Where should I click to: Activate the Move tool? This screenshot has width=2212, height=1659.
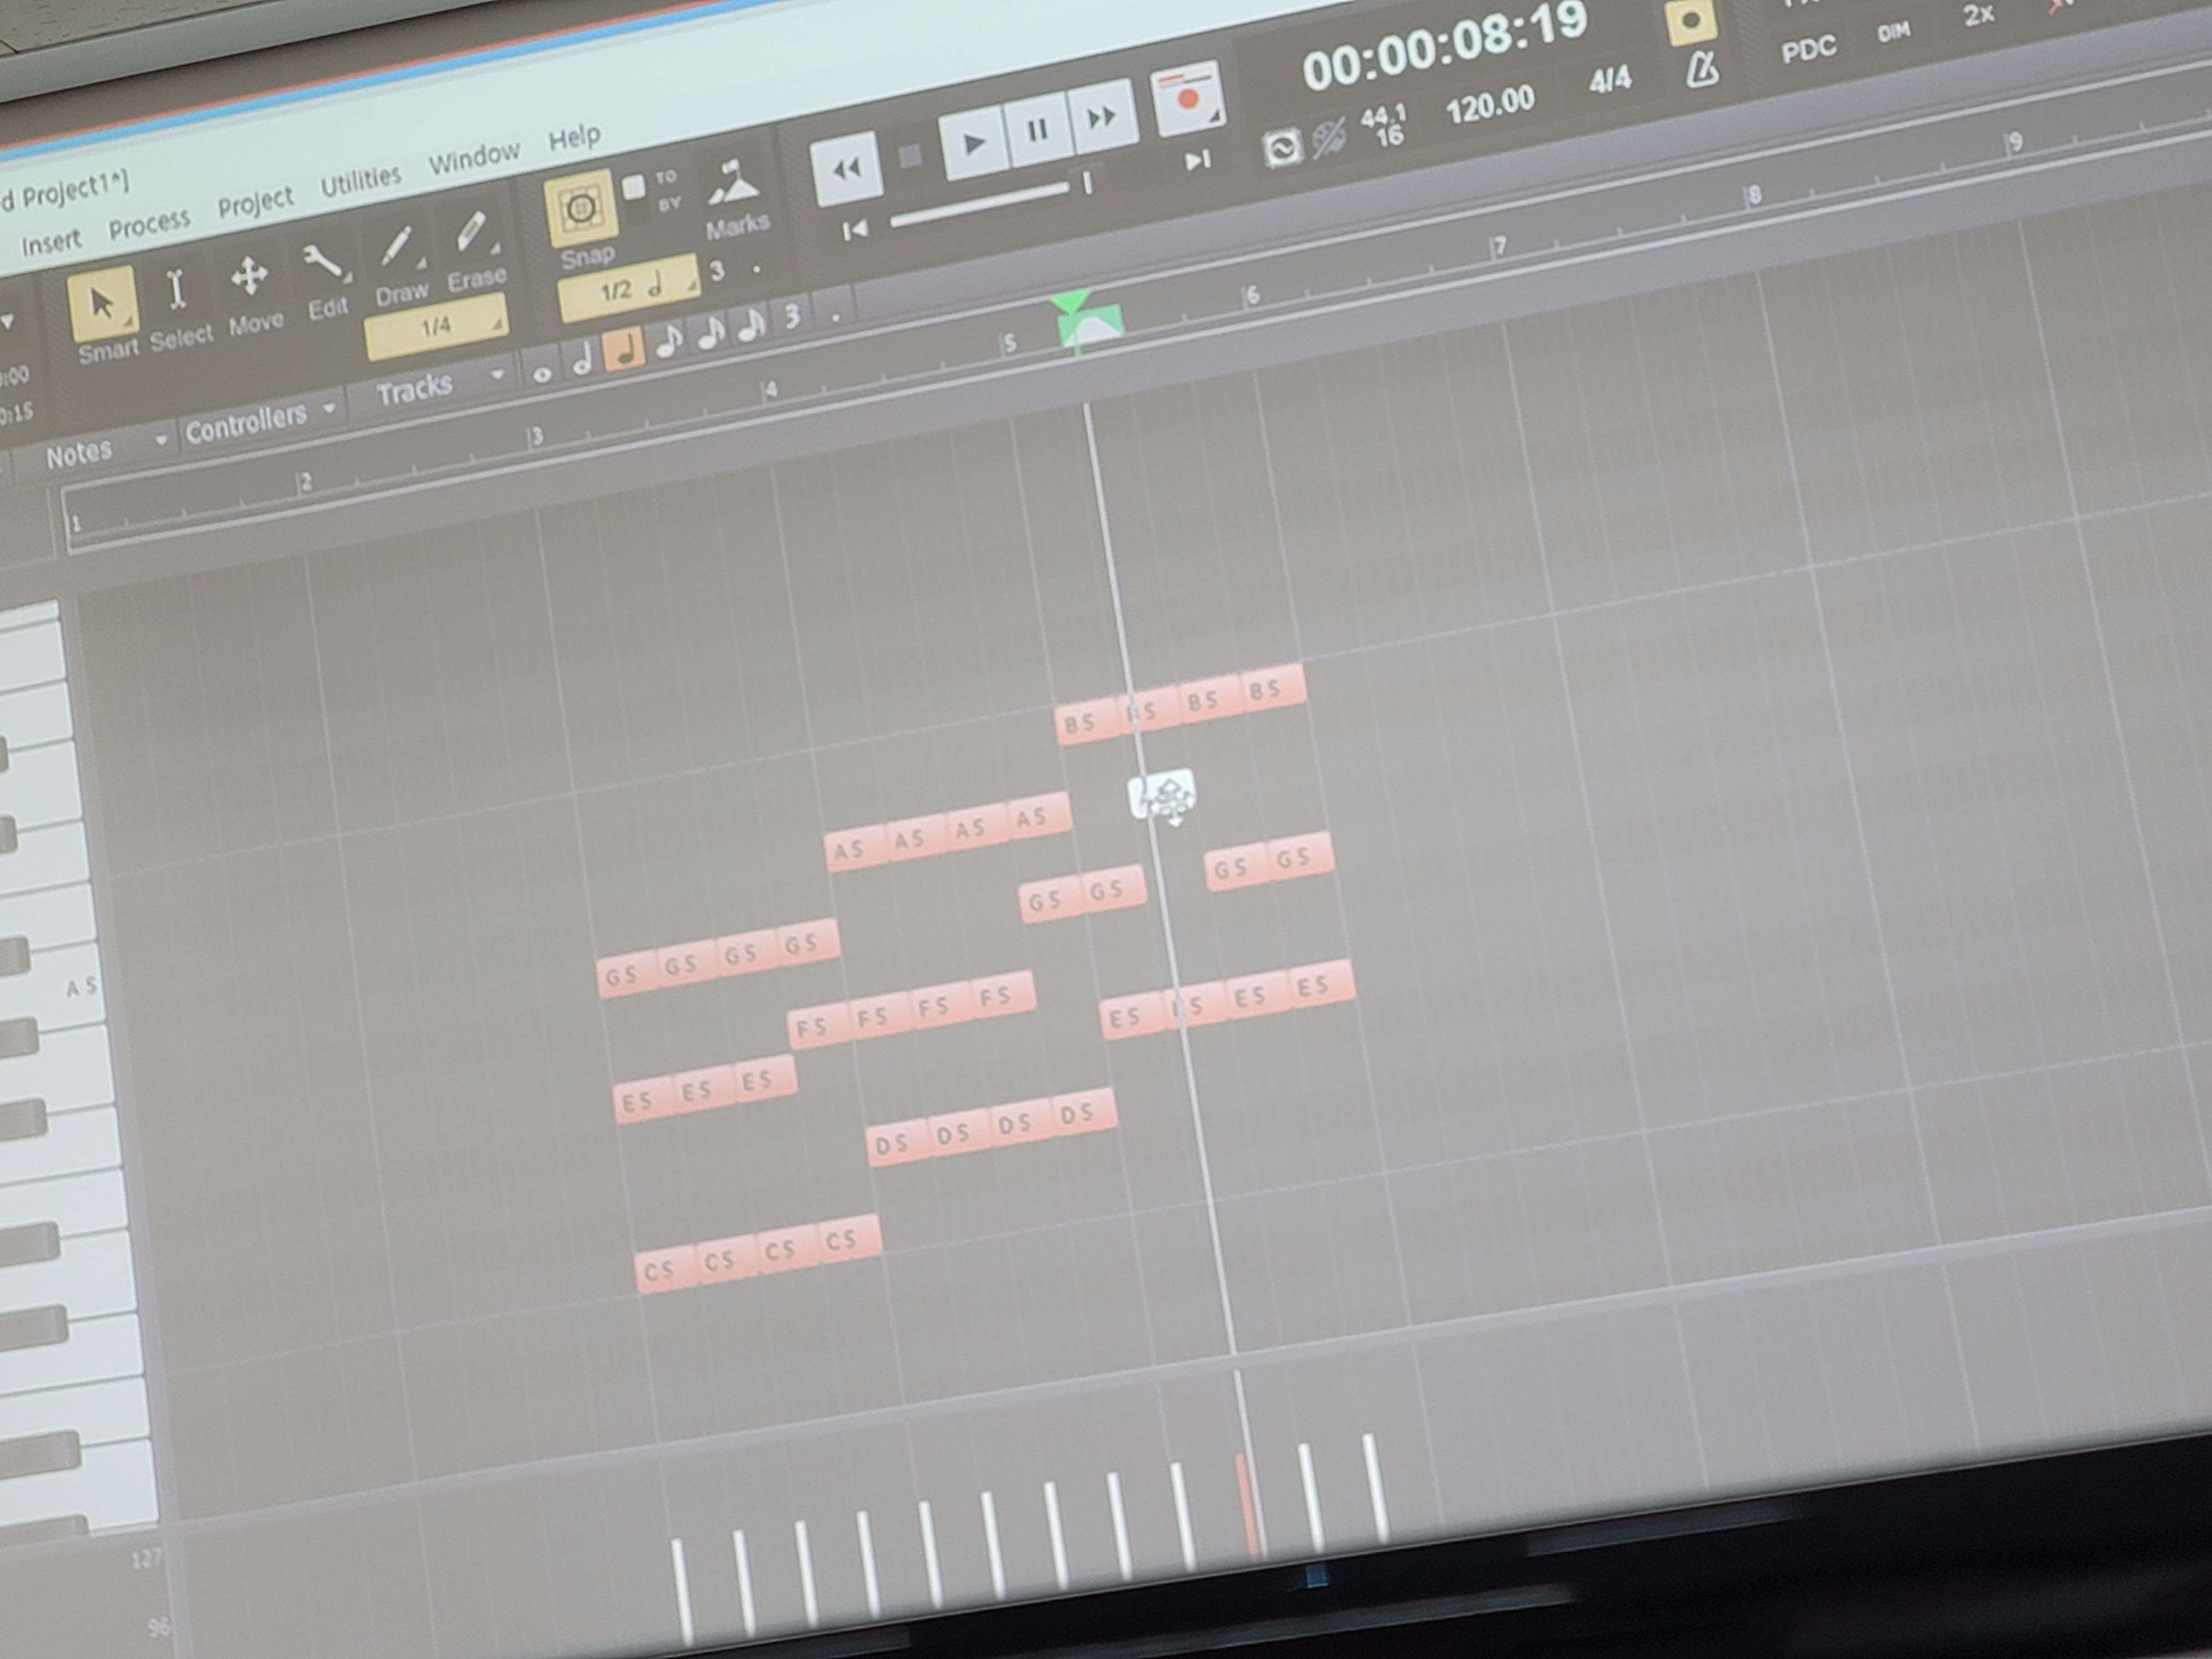point(249,277)
